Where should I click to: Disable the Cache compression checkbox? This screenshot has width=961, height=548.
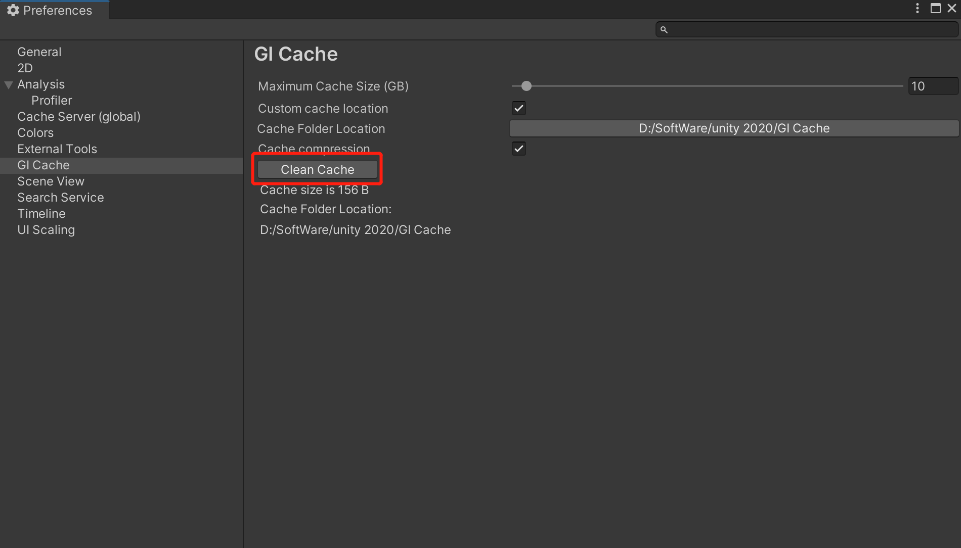[x=519, y=148]
